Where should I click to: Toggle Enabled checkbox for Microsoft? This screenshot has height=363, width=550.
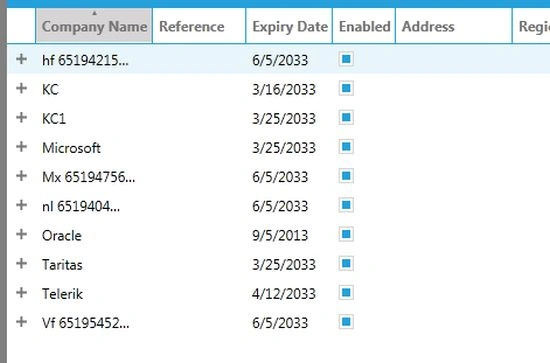[346, 147]
